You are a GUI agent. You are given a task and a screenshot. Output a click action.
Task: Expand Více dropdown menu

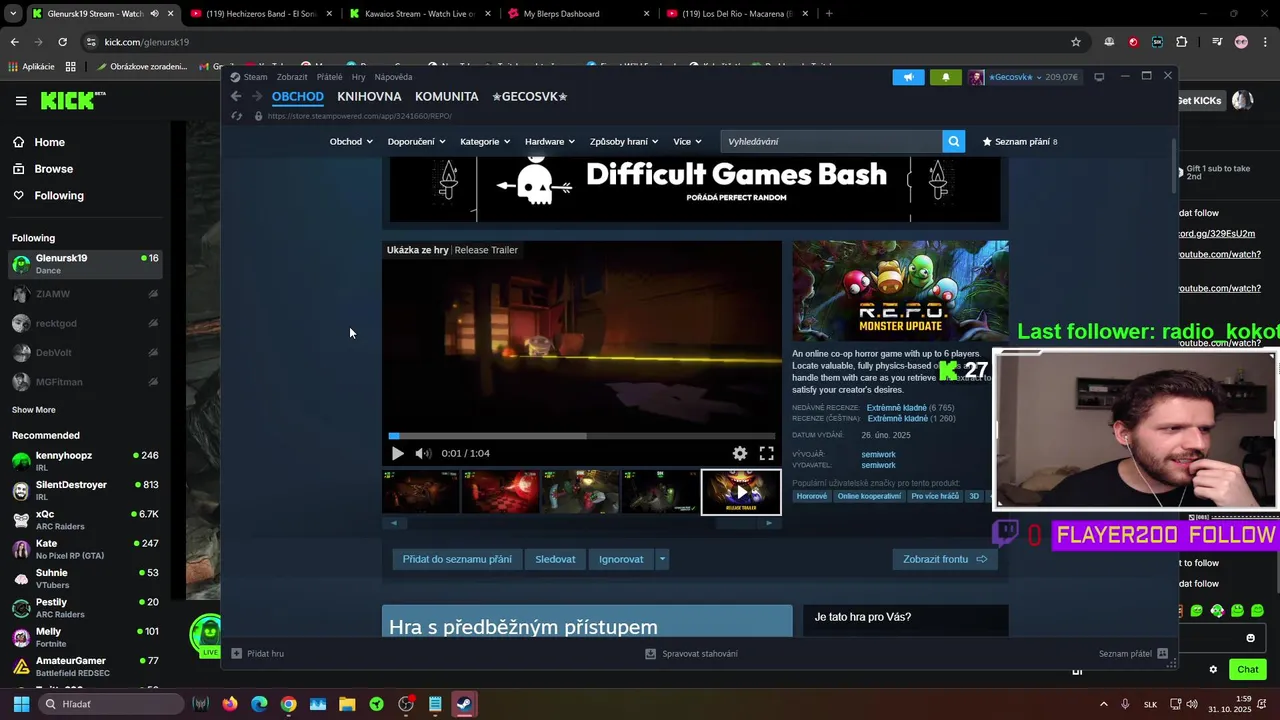[x=687, y=142]
